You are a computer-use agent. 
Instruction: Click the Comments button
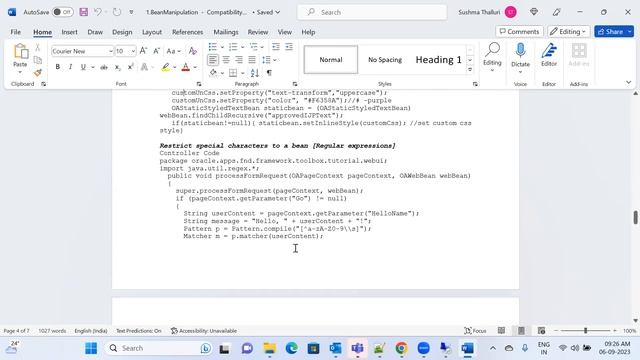(x=519, y=31)
